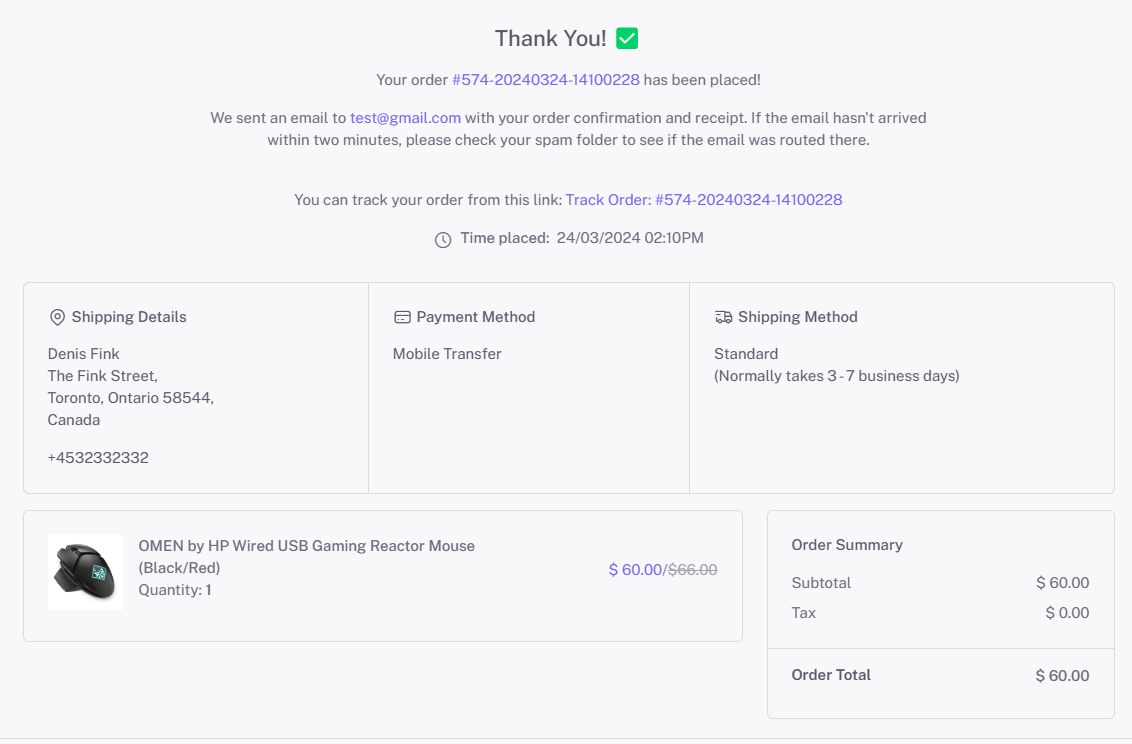Open order number #574-20240324-14100228 link
Screen dimensions: 1132x744
coord(545,79)
